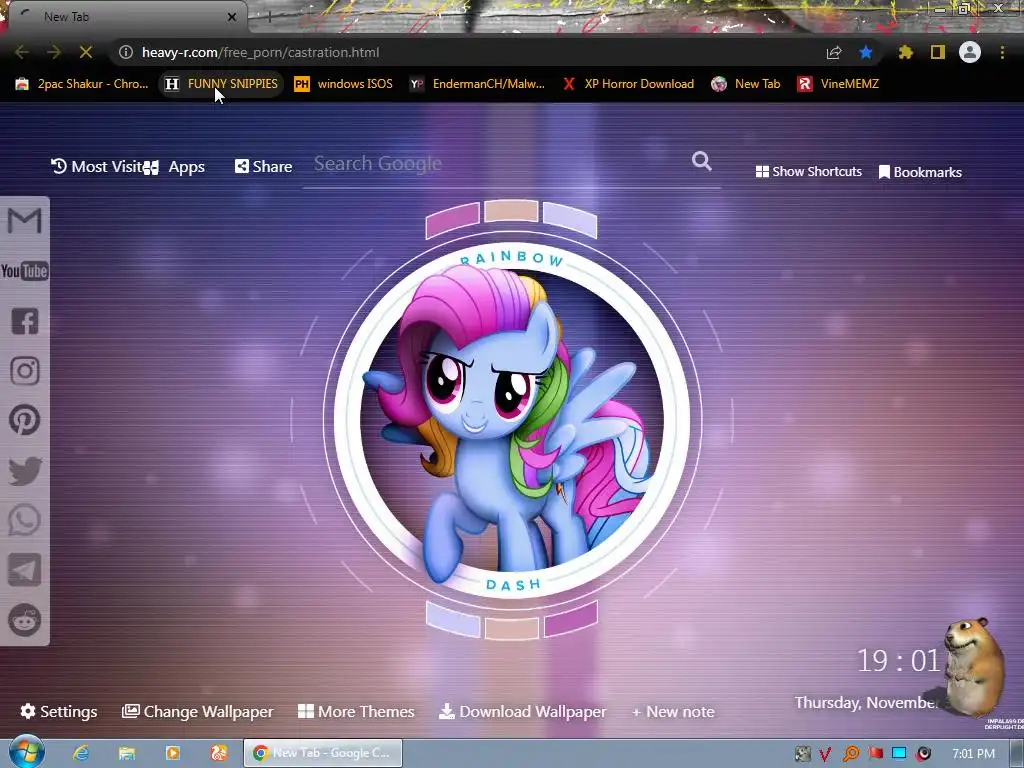The height and width of the screenshot is (768, 1024).
Task: Click the 19 : 01 clock display
Action: click(899, 661)
